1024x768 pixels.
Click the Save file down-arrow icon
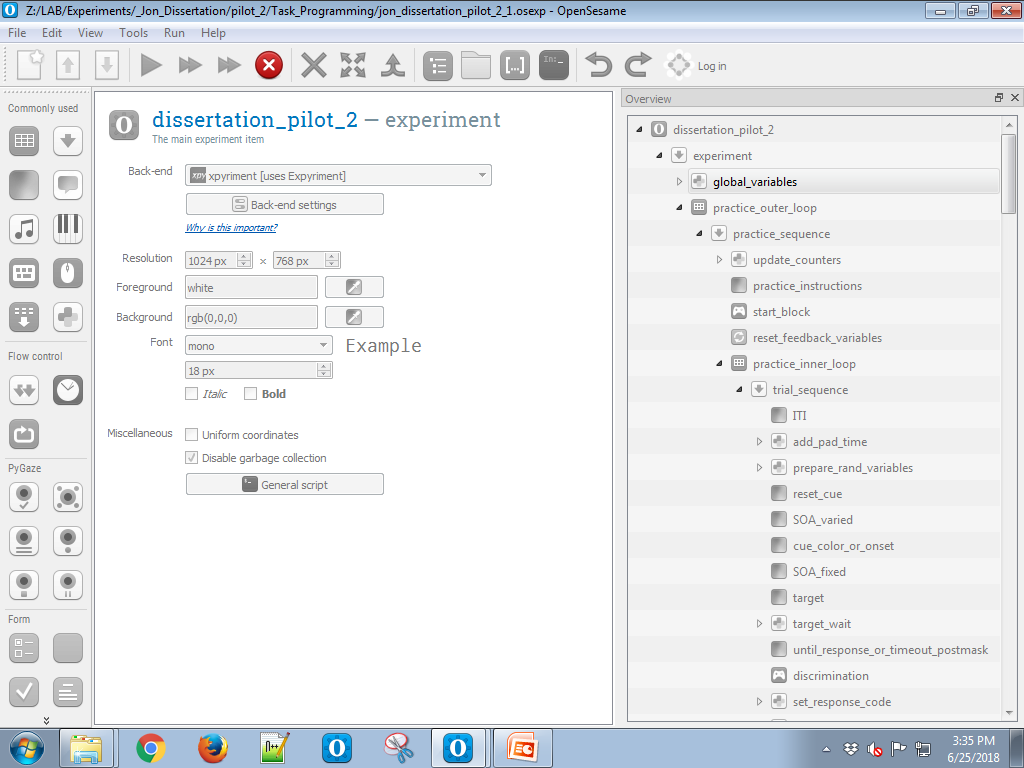click(106, 65)
